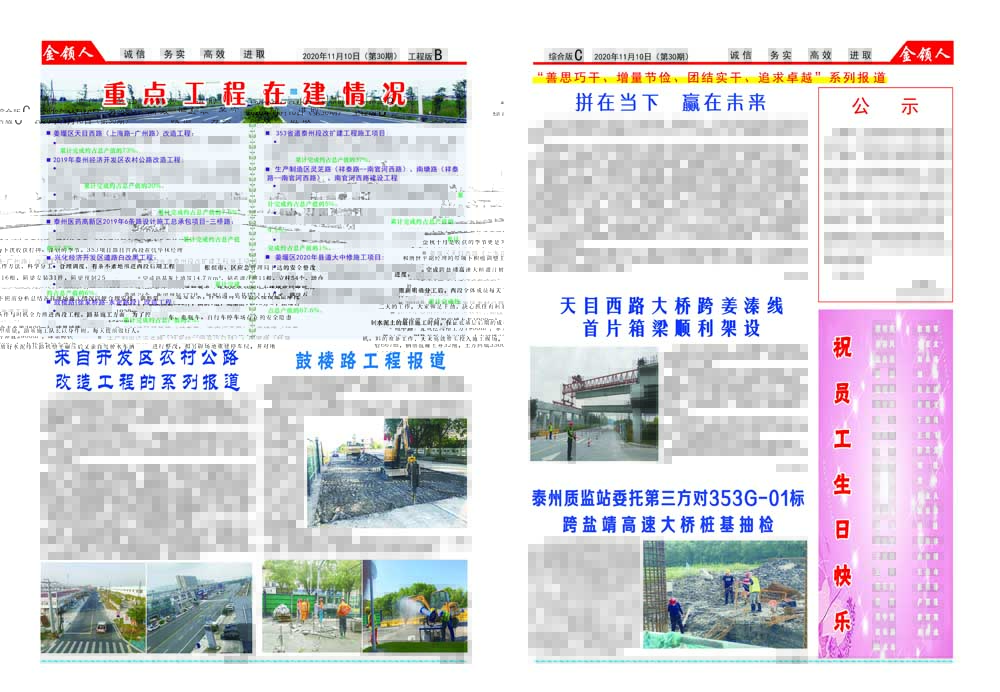
Task: Click 务实 in the left page header
Action: [x=174, y=54]
